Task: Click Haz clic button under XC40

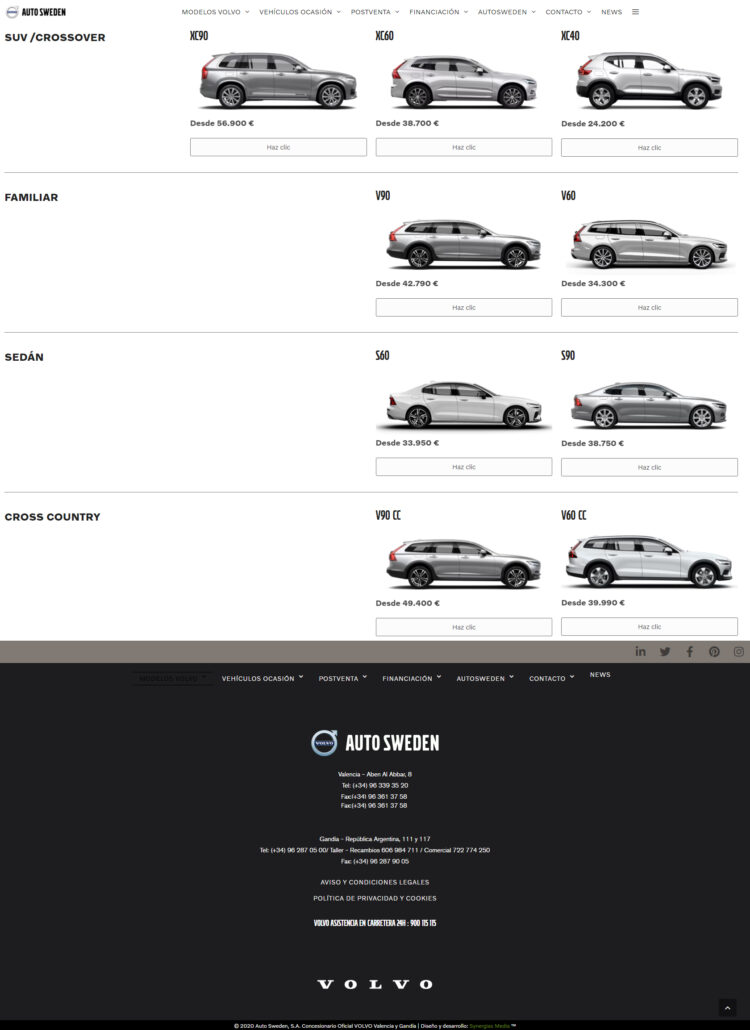Action: coord(650,148)
